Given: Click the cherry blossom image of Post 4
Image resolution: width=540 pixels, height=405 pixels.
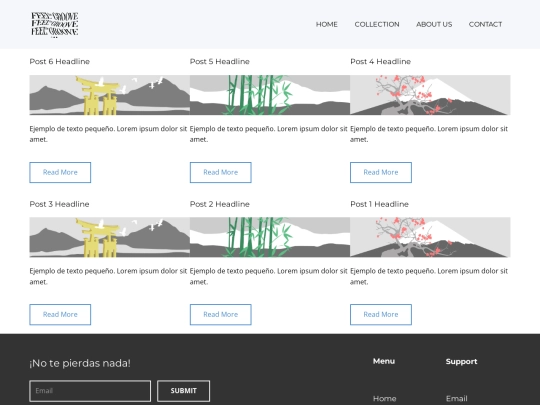Looking at the screenshot, I should point(430,95).
